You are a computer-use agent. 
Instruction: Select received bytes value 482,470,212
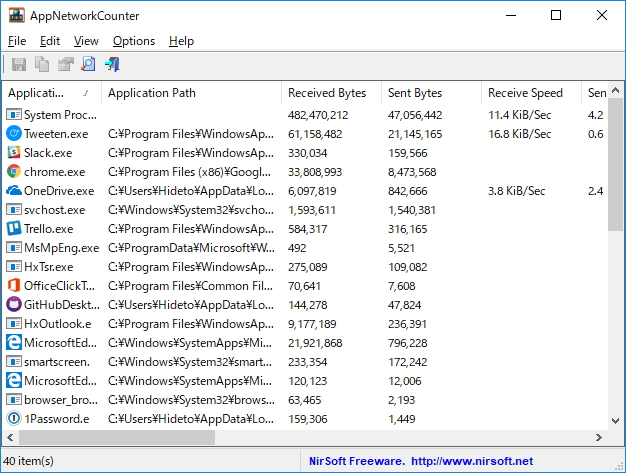pyautogui.click(x=318, y=115)
